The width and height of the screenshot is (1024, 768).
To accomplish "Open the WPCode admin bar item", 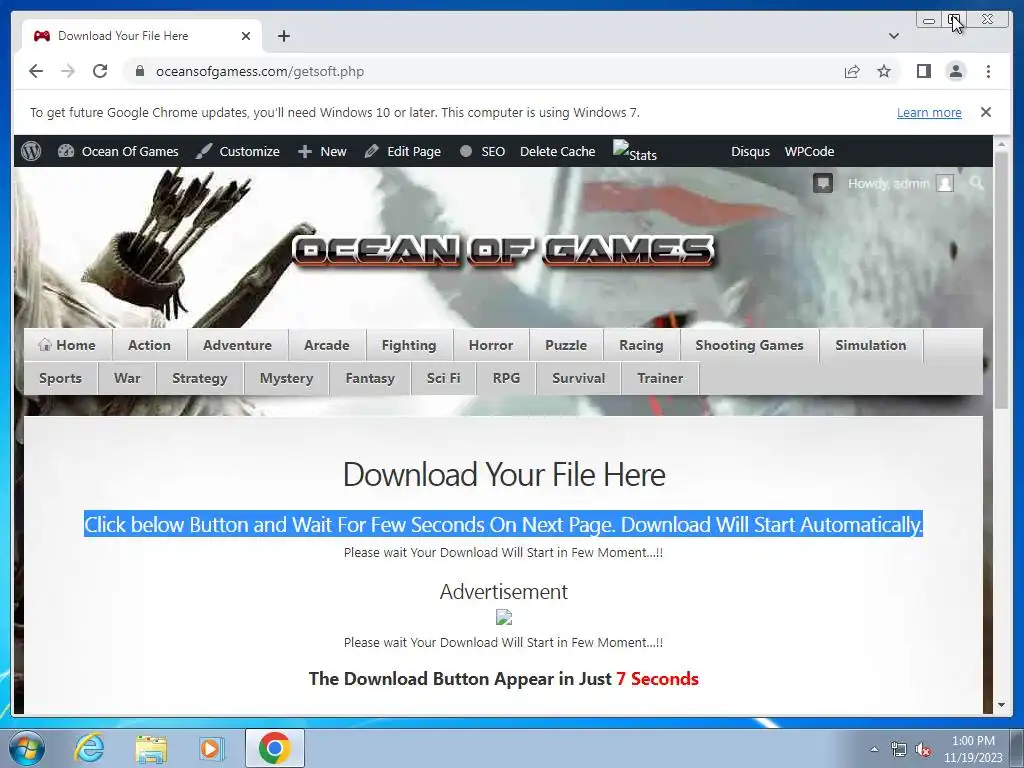I will [x=809, y=152].
